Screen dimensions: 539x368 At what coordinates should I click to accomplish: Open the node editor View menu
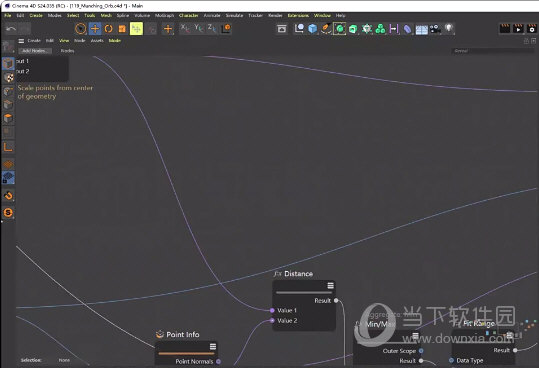(x=64, y=41)
